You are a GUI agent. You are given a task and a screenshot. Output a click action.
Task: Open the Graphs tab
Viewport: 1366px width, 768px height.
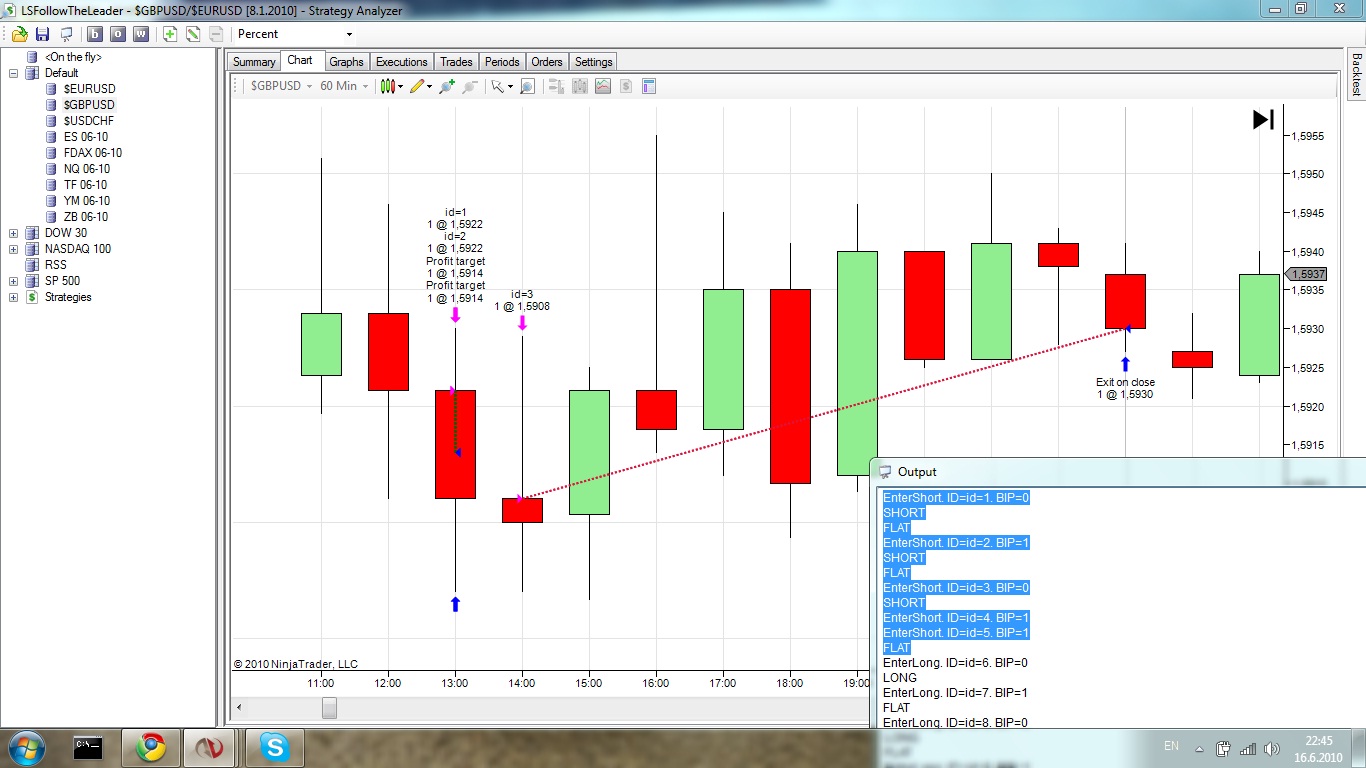pyautogui.click(x=346, y=62)
